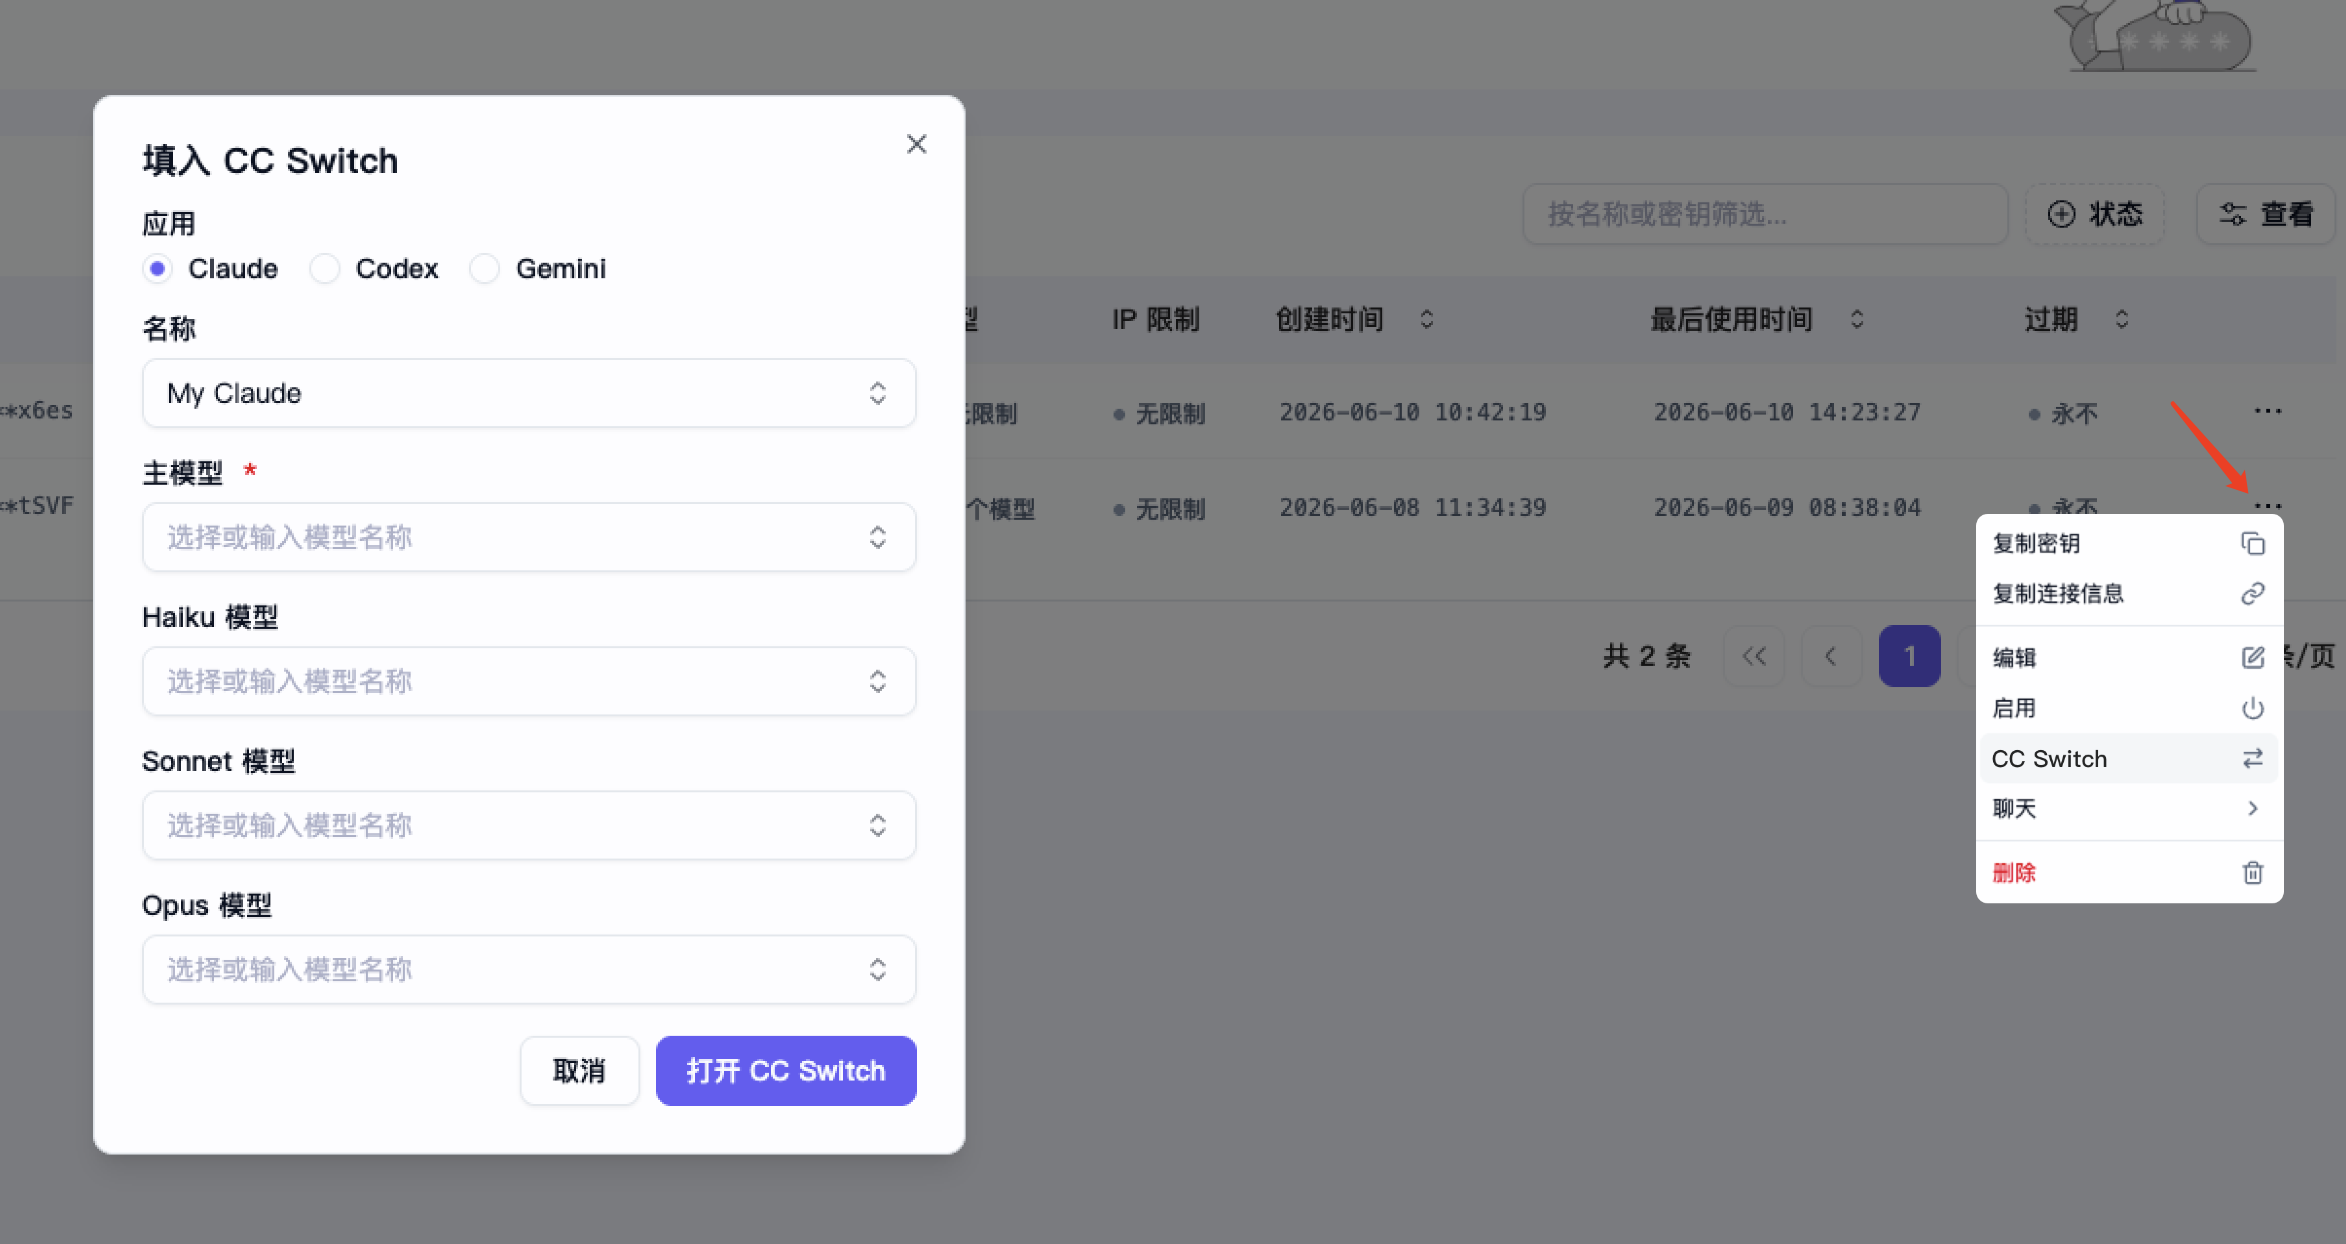The width and height of the screenshot is (2346, 1244).
Task: Select the Claude radio option
Action: 157,268
